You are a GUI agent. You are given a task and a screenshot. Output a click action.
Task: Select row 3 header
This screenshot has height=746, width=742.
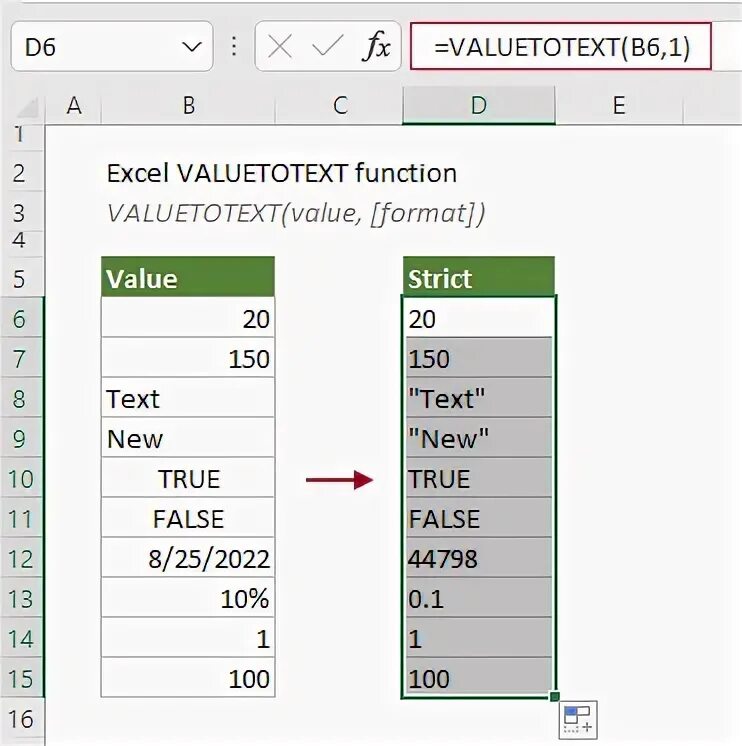coord(22,212)
